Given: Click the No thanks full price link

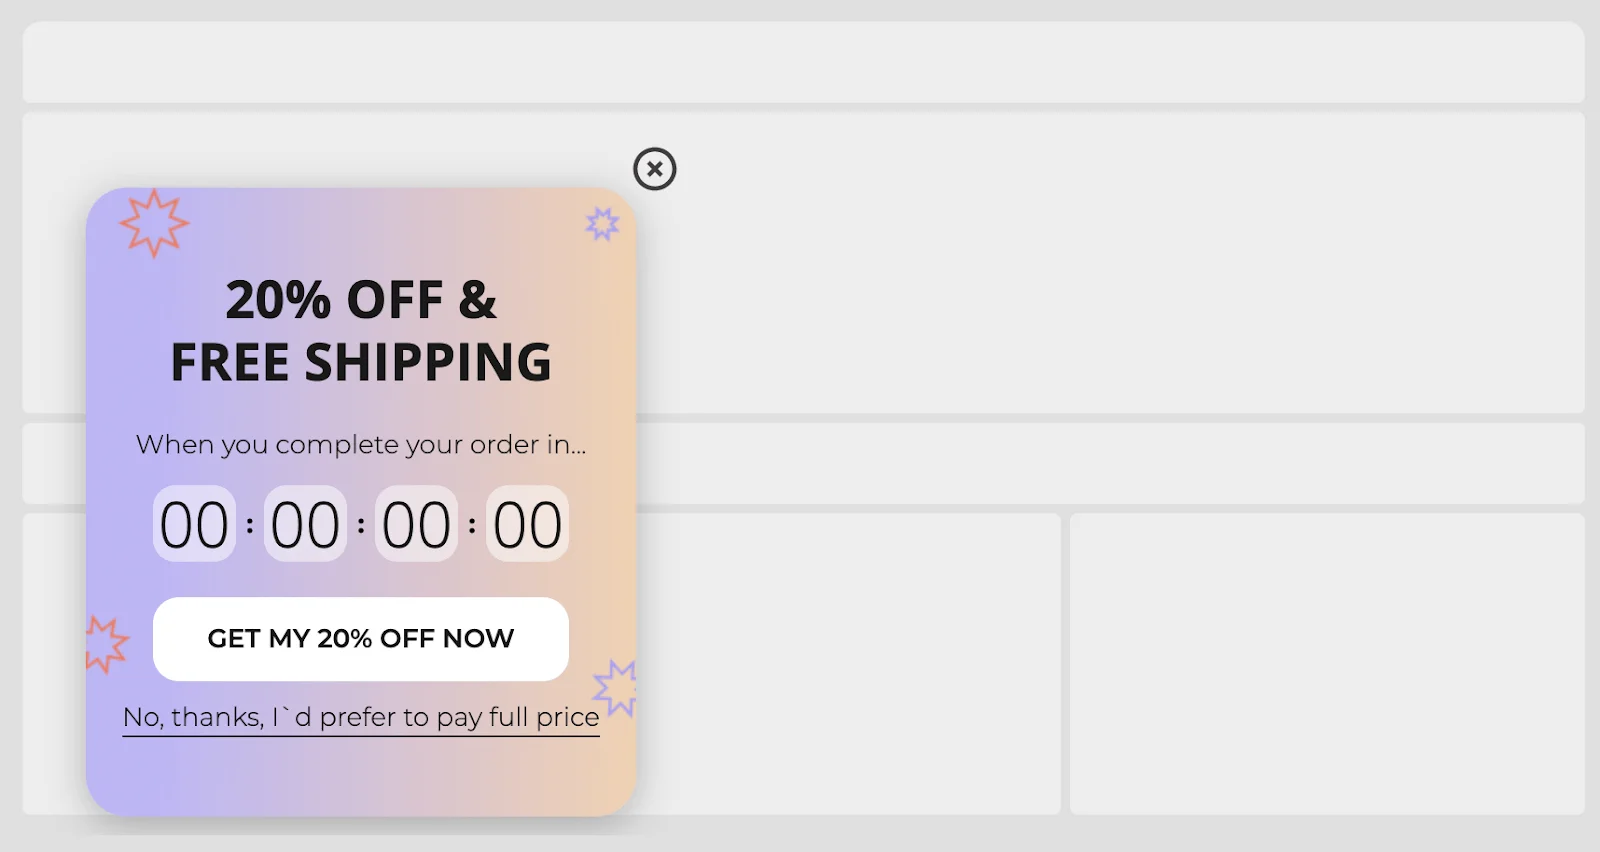Looking at the screenshot, I should point(360,717).
